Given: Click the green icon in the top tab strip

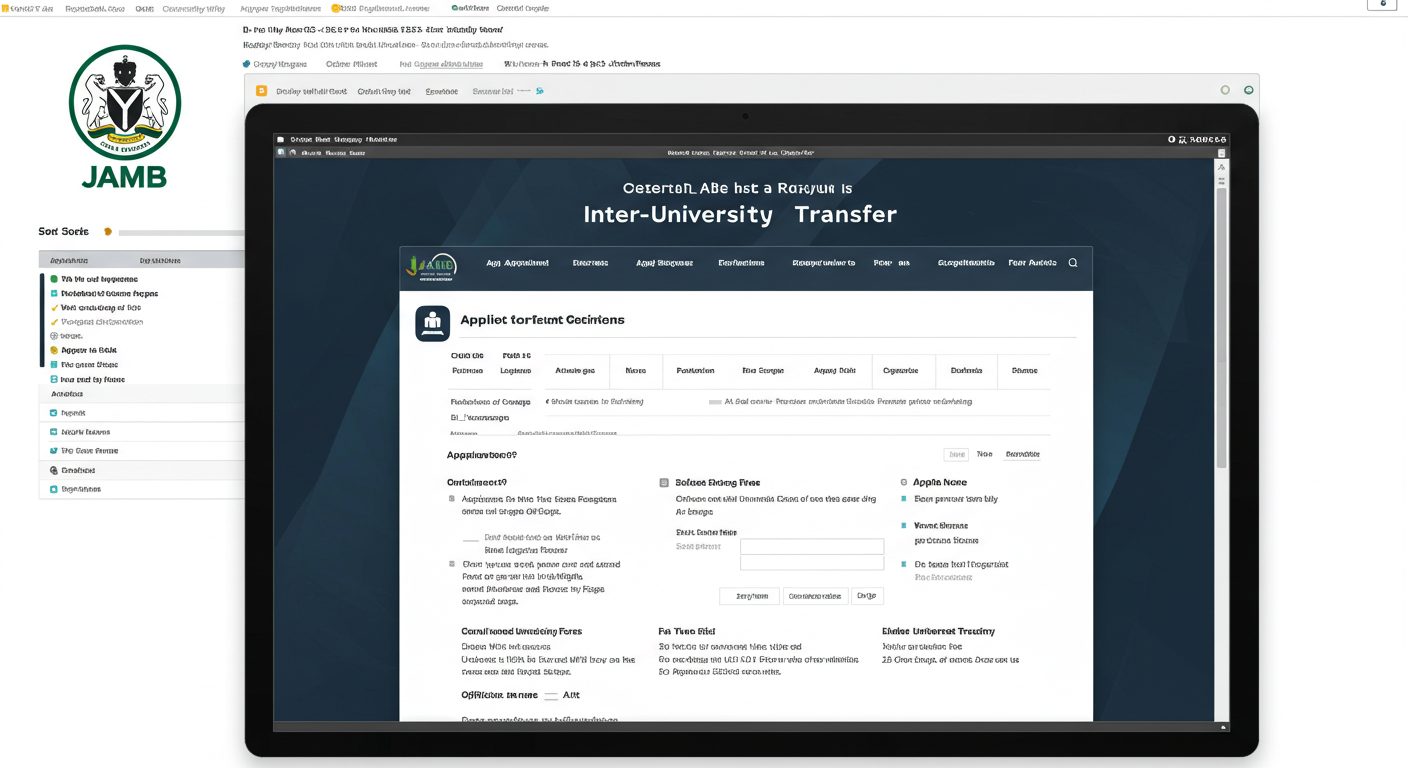Looking at the screenshot, I should click(456, 8).
